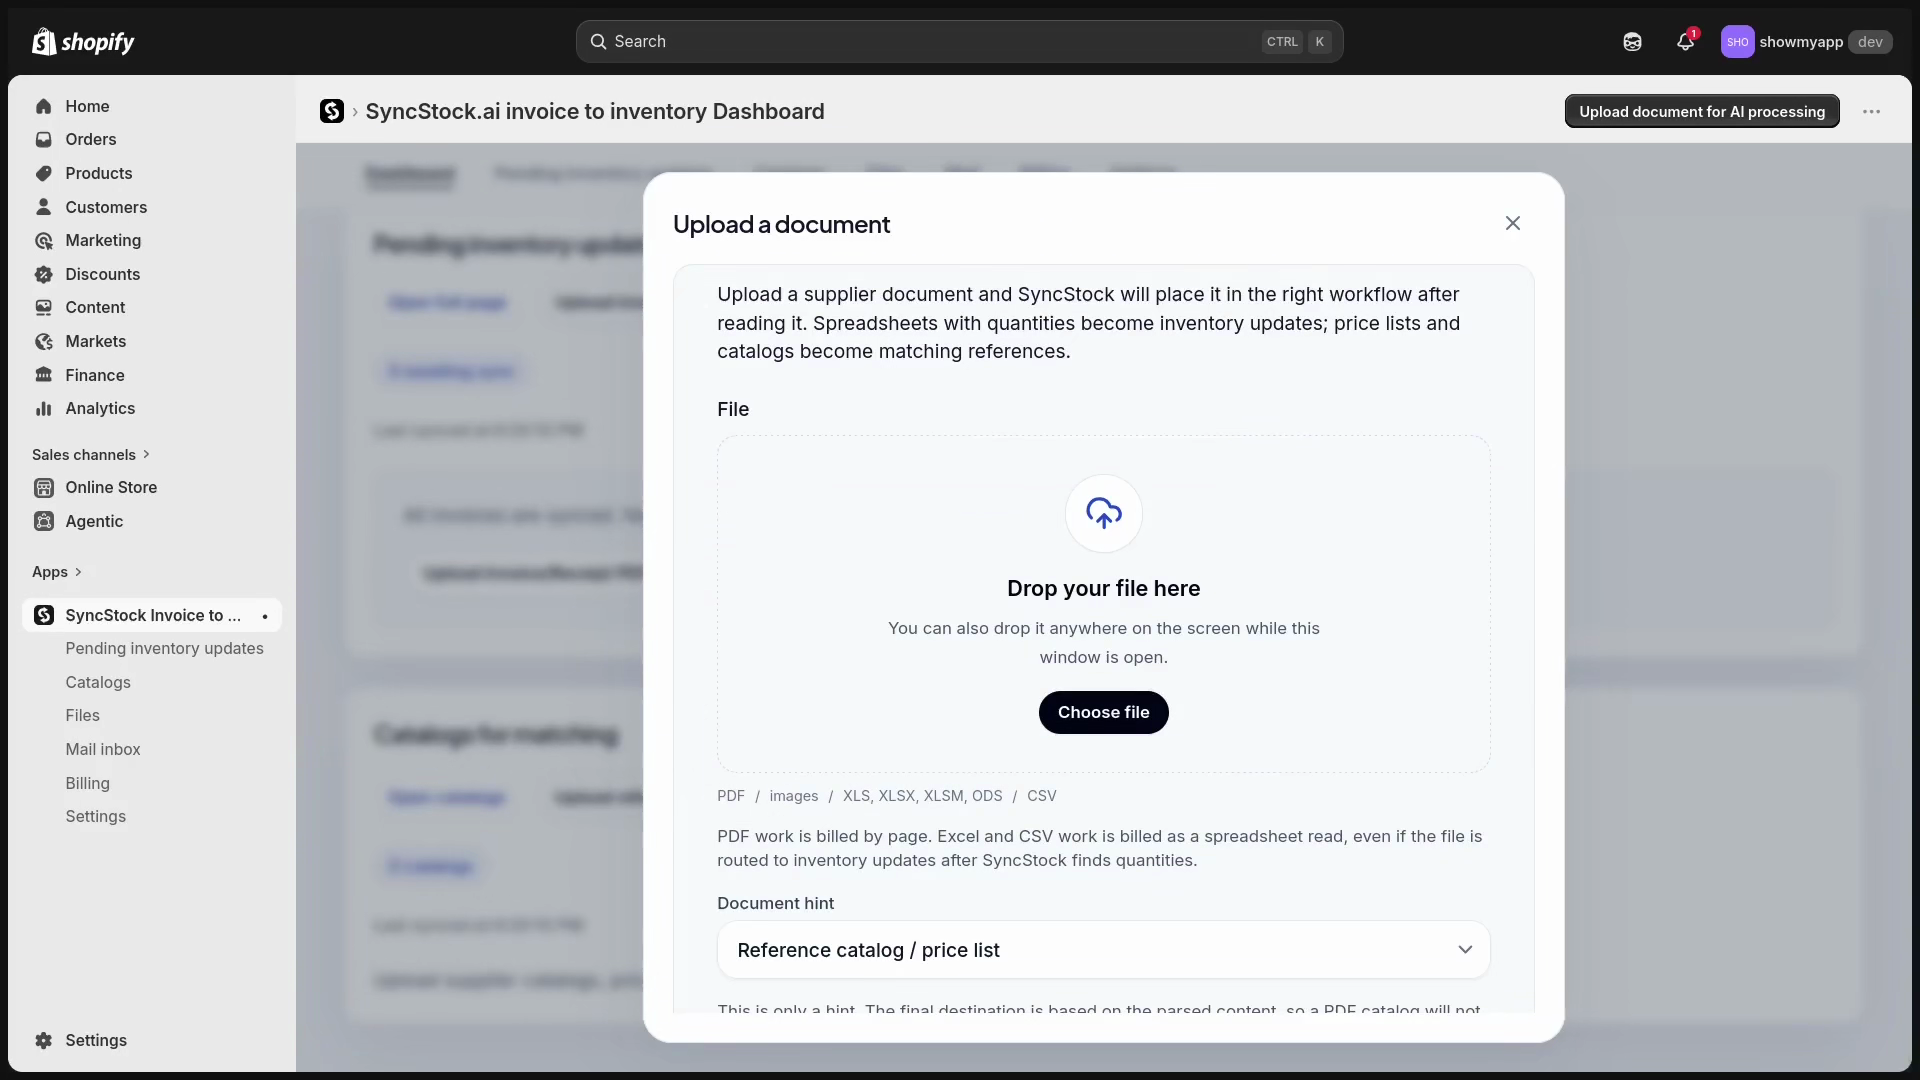Click the Customers person icon
The image size is (1920, 1080).
point(43,207)
